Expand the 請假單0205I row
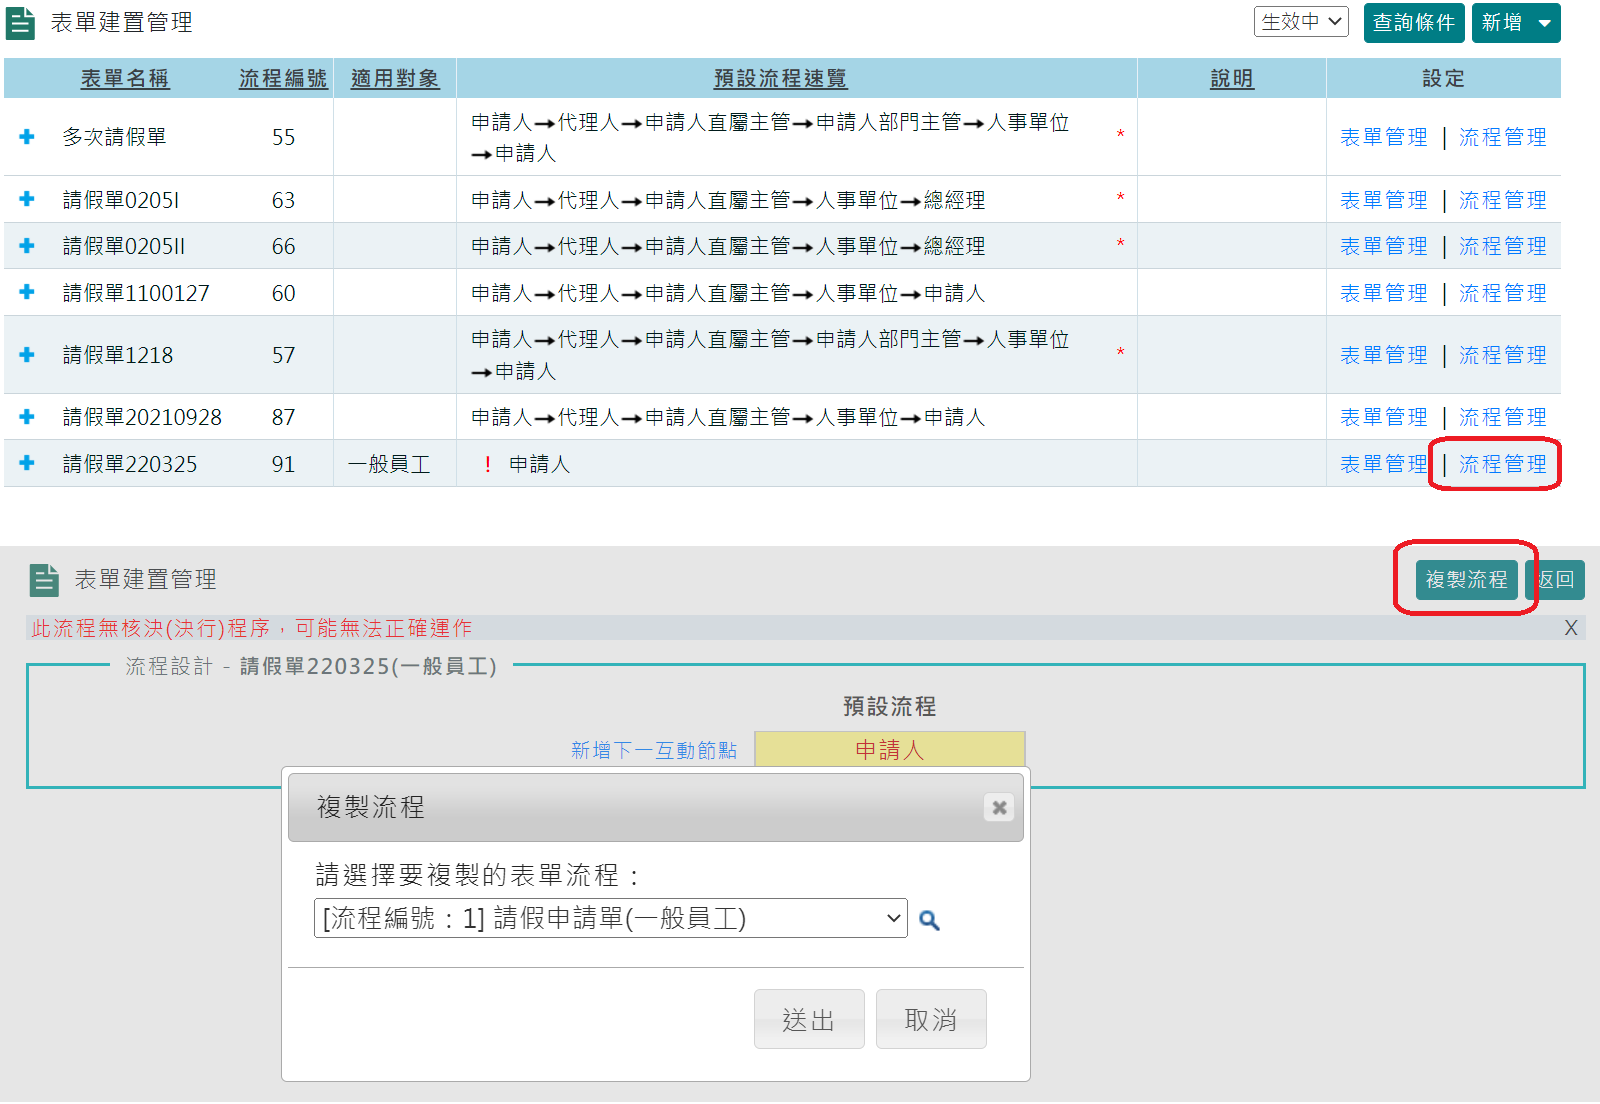 [x=25, y=199]
